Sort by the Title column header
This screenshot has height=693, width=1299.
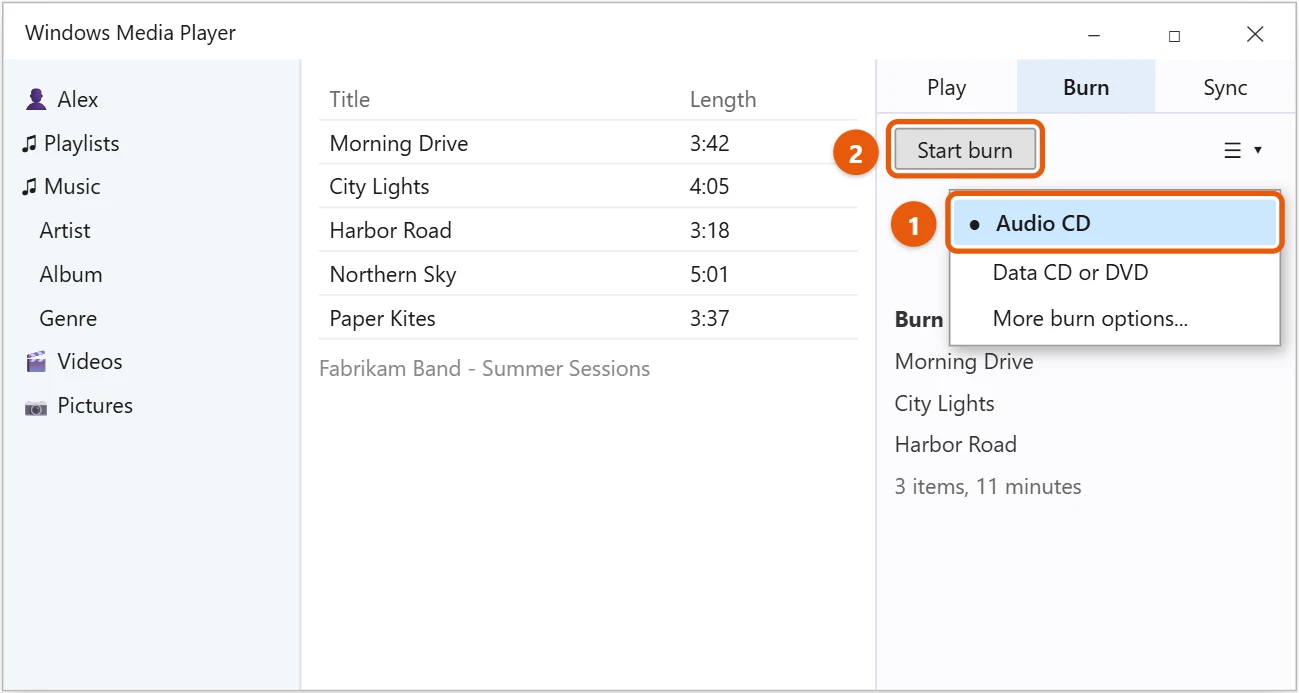pos(350,100)
